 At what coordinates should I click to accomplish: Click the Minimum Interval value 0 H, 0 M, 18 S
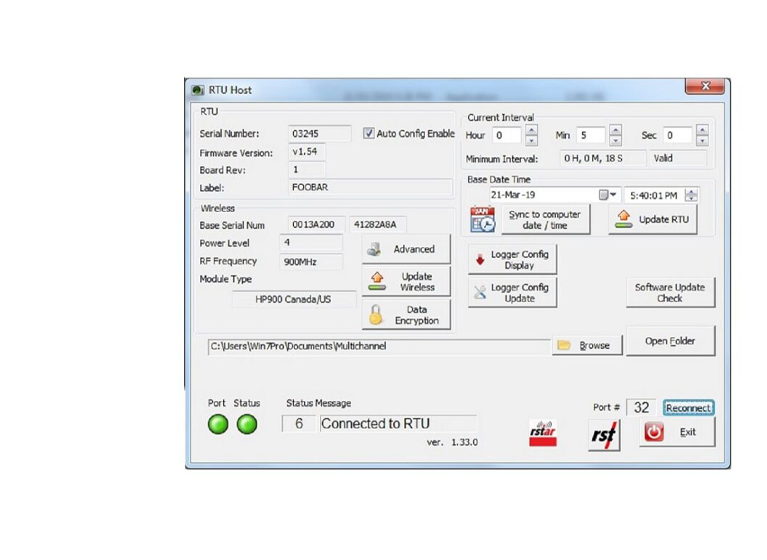[602, 158]
